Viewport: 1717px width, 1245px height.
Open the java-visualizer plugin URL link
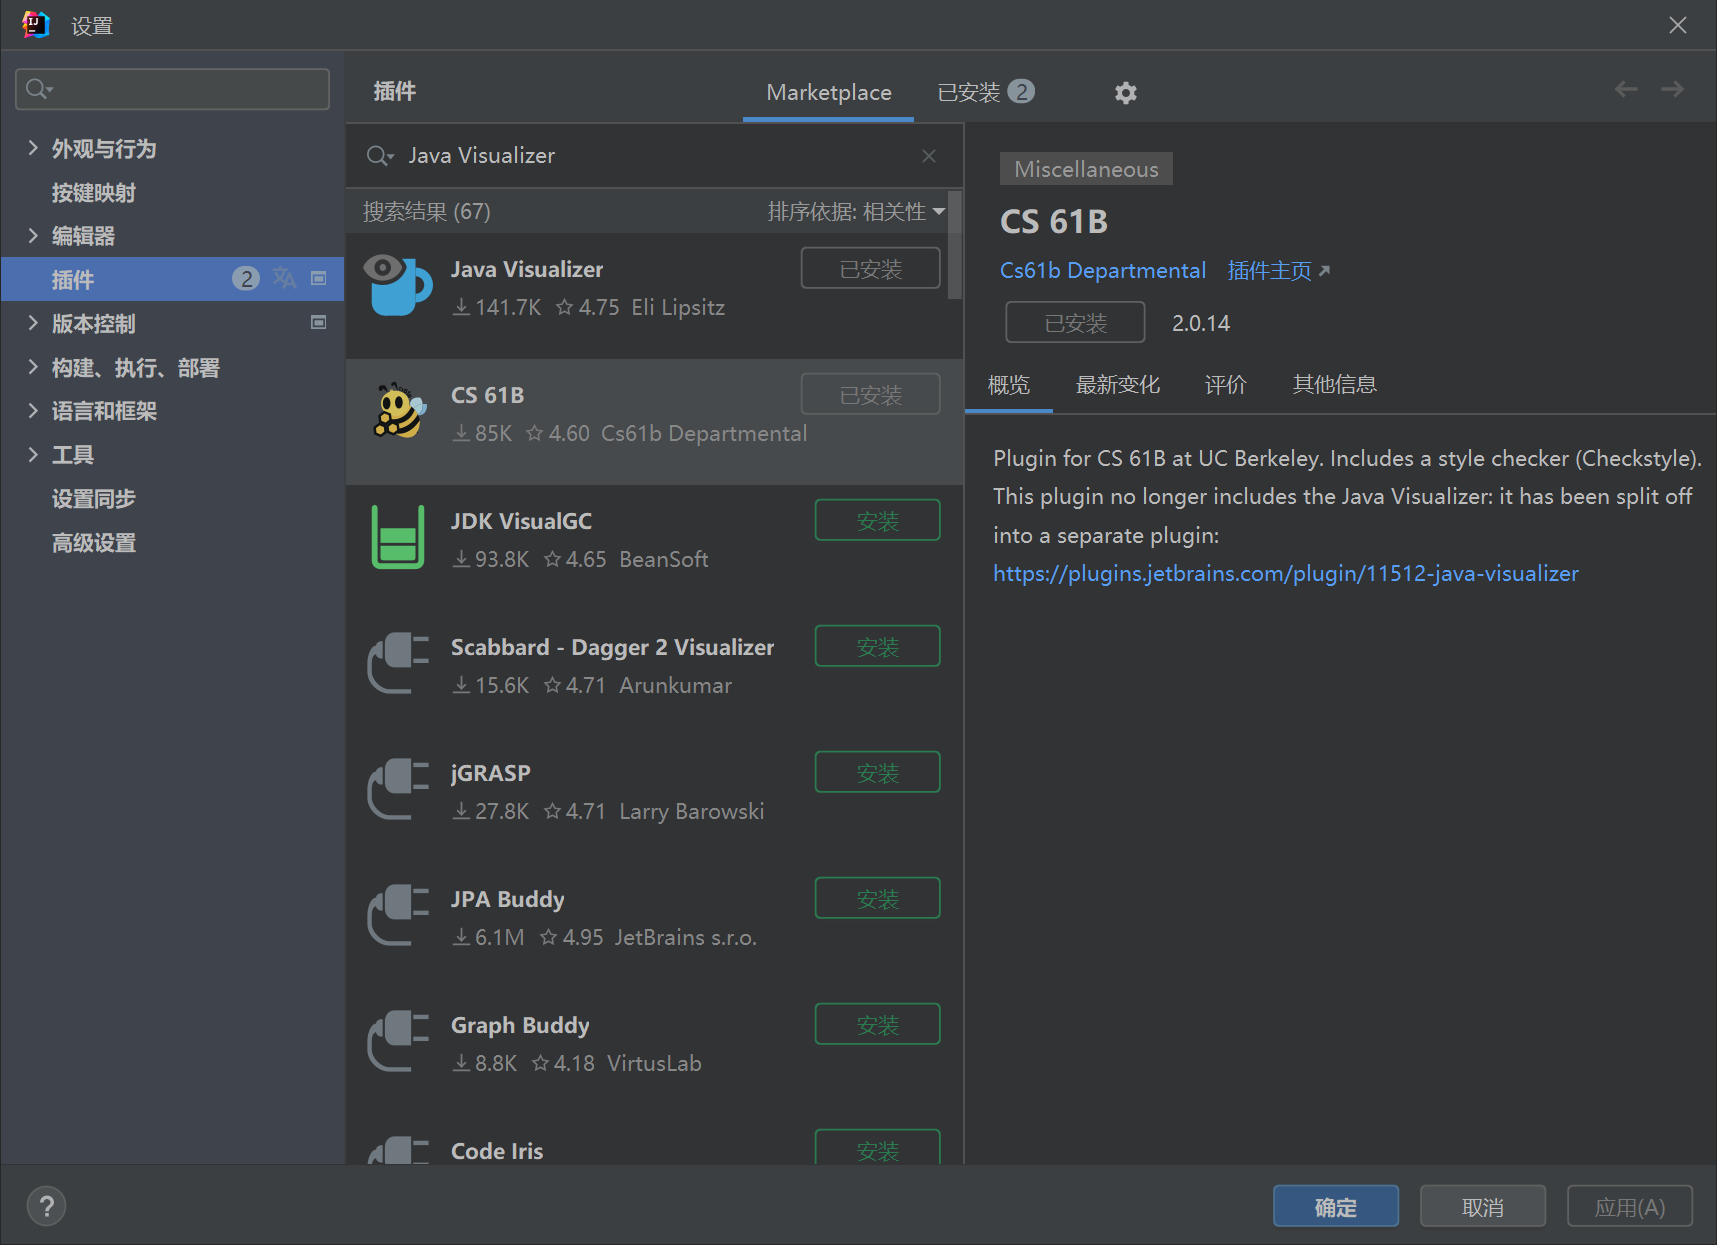[x=1285, y=573]
